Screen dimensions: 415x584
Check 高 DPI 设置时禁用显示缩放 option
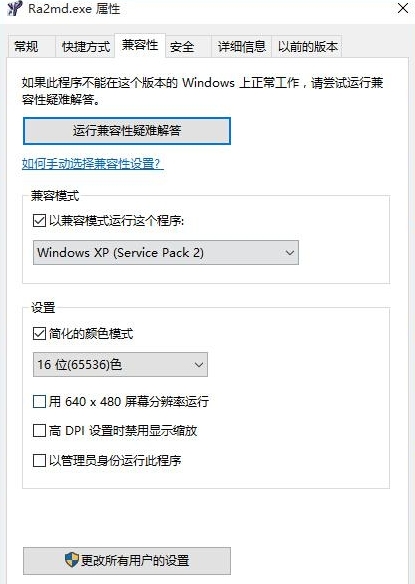point(39,431)
